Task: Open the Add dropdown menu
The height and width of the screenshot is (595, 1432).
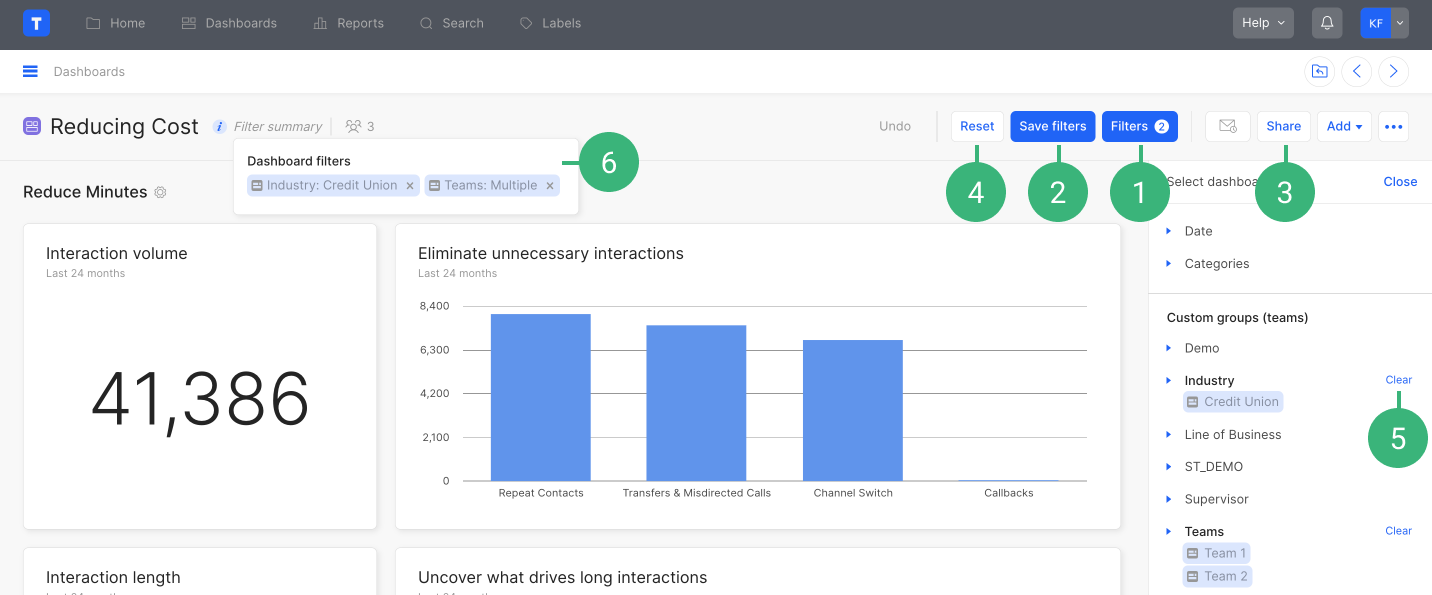Action: pos(1344,126)
